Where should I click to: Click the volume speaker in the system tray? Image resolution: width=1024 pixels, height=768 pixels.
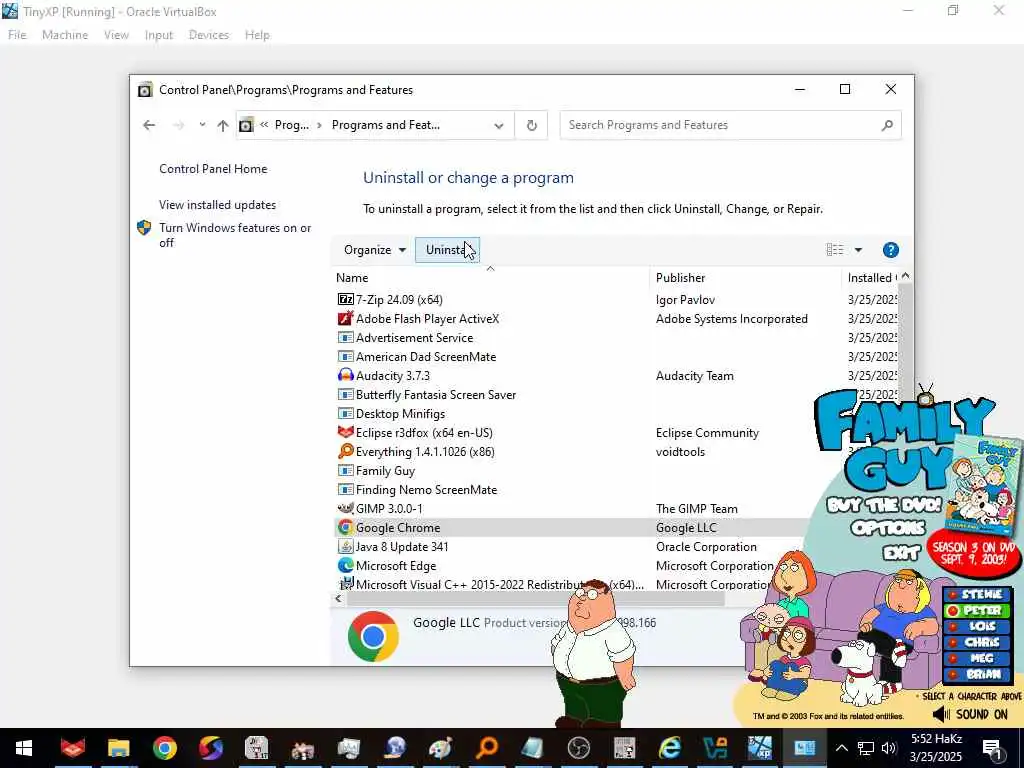(888, 748)
